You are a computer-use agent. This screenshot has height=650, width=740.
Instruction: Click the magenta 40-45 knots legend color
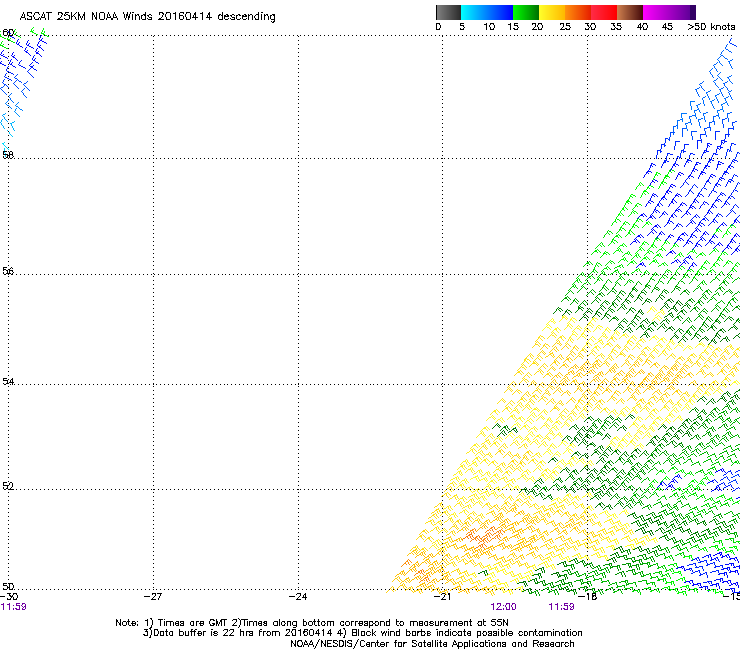click(656, 12)
